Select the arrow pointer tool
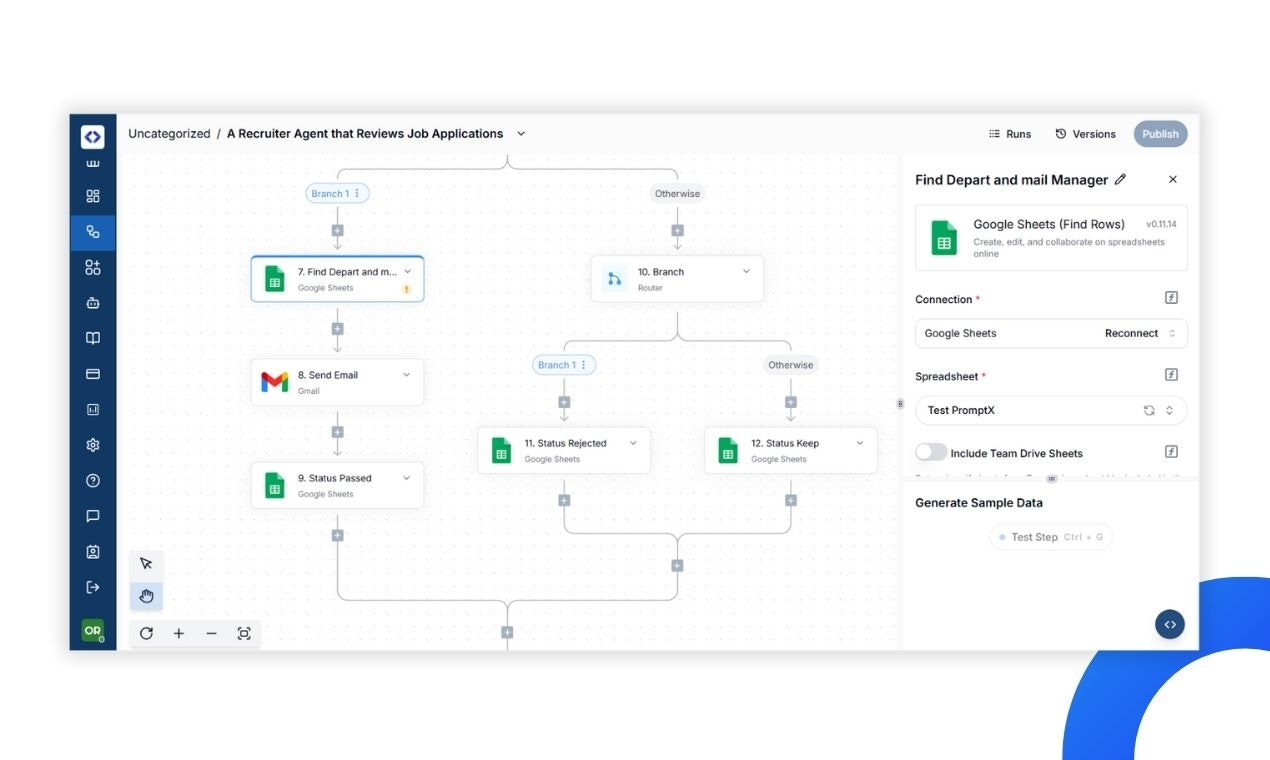The image size is (1270, 760). coord(146,564)
